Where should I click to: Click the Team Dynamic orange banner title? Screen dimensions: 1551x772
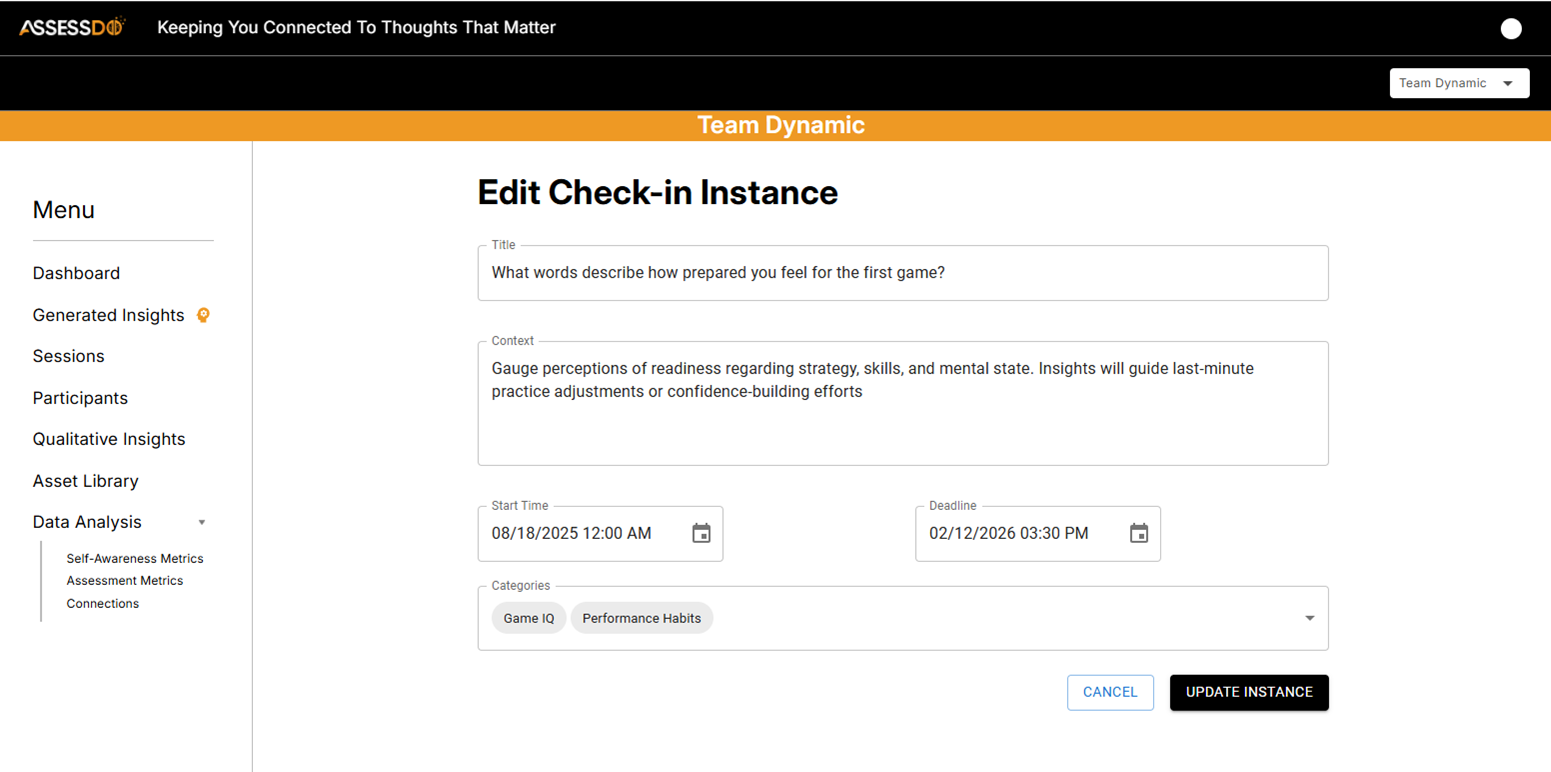[781, 125]
